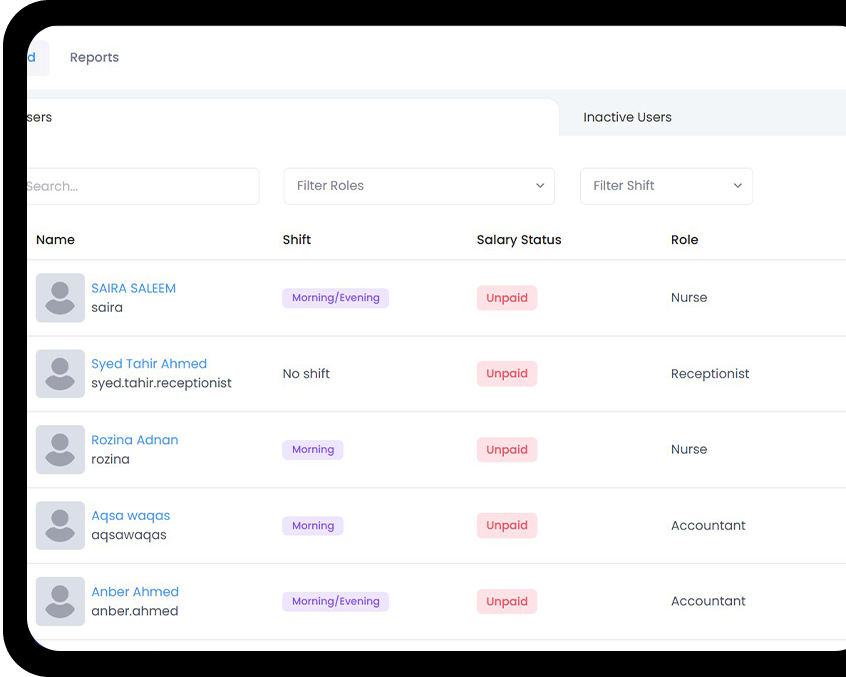Click the Unpaid badge for Aqsa waqas
846x677 pixels.
coord(507,525)
